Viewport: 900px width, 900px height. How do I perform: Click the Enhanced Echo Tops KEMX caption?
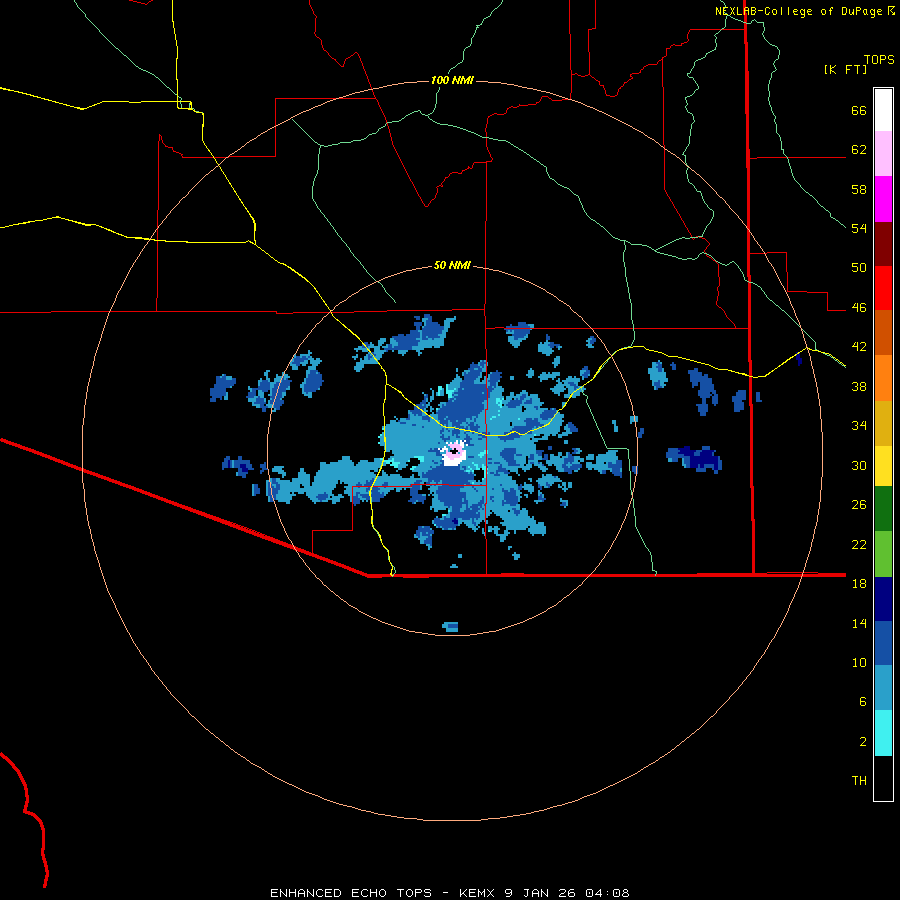[449, 893]
